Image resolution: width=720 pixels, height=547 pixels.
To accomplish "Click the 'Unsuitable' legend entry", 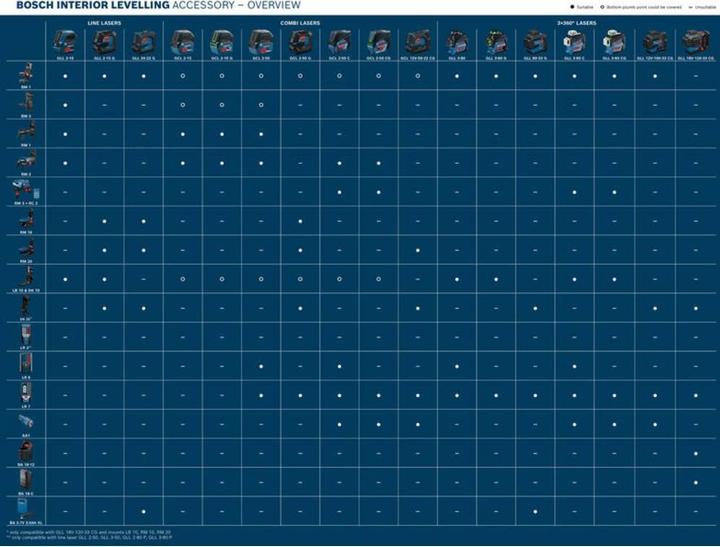I will pyautogui.click(x=703, y=7).
